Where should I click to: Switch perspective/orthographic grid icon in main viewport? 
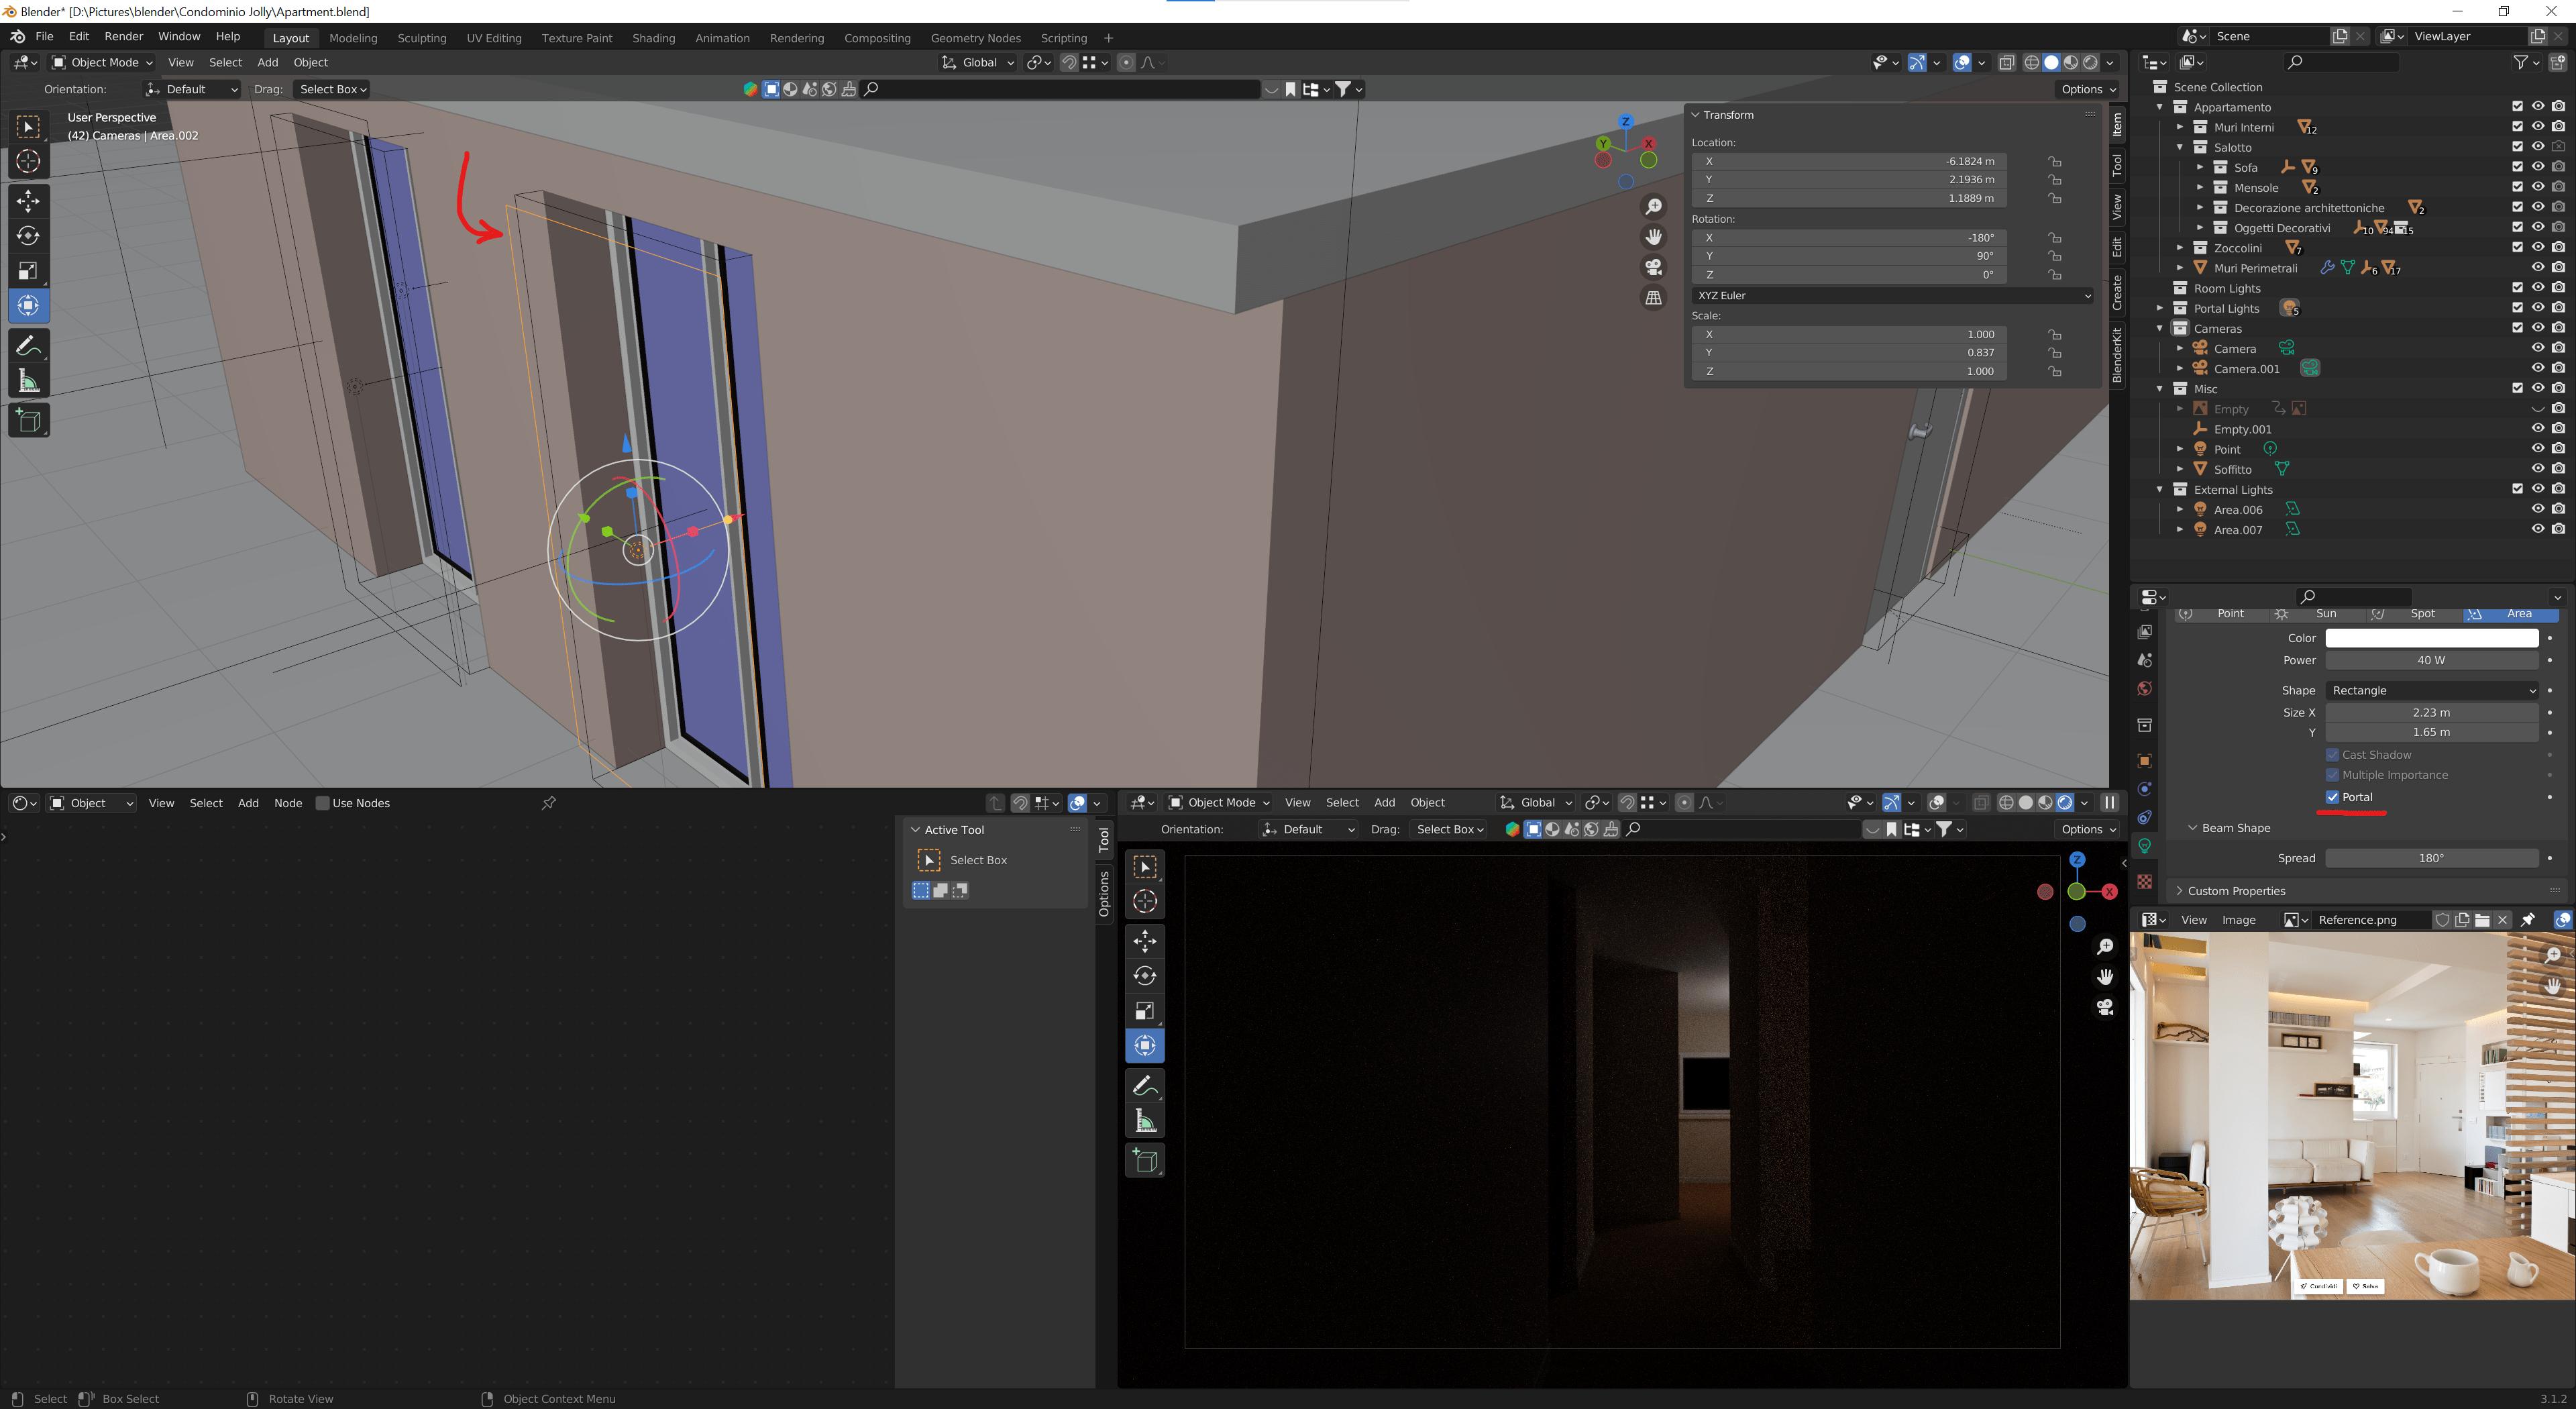(1654, 298)
